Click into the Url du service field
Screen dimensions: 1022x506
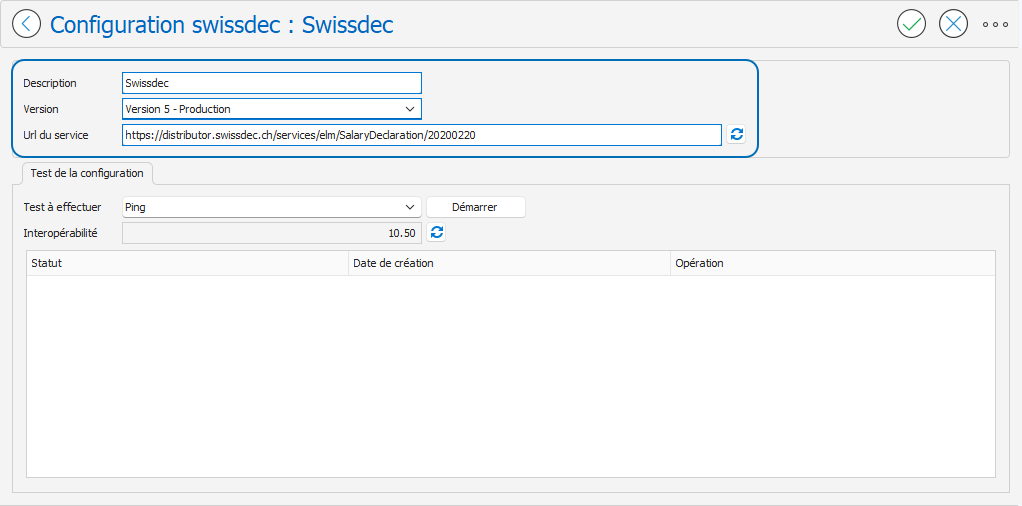[420, 135]
